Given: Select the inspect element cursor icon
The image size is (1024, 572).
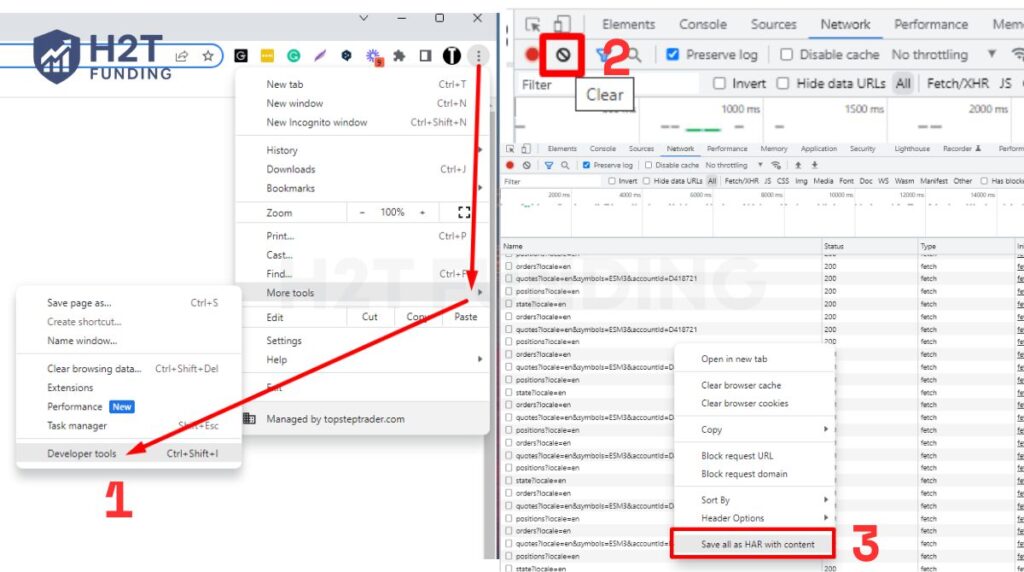Looking at the screenshot, I should click(533, 25).
